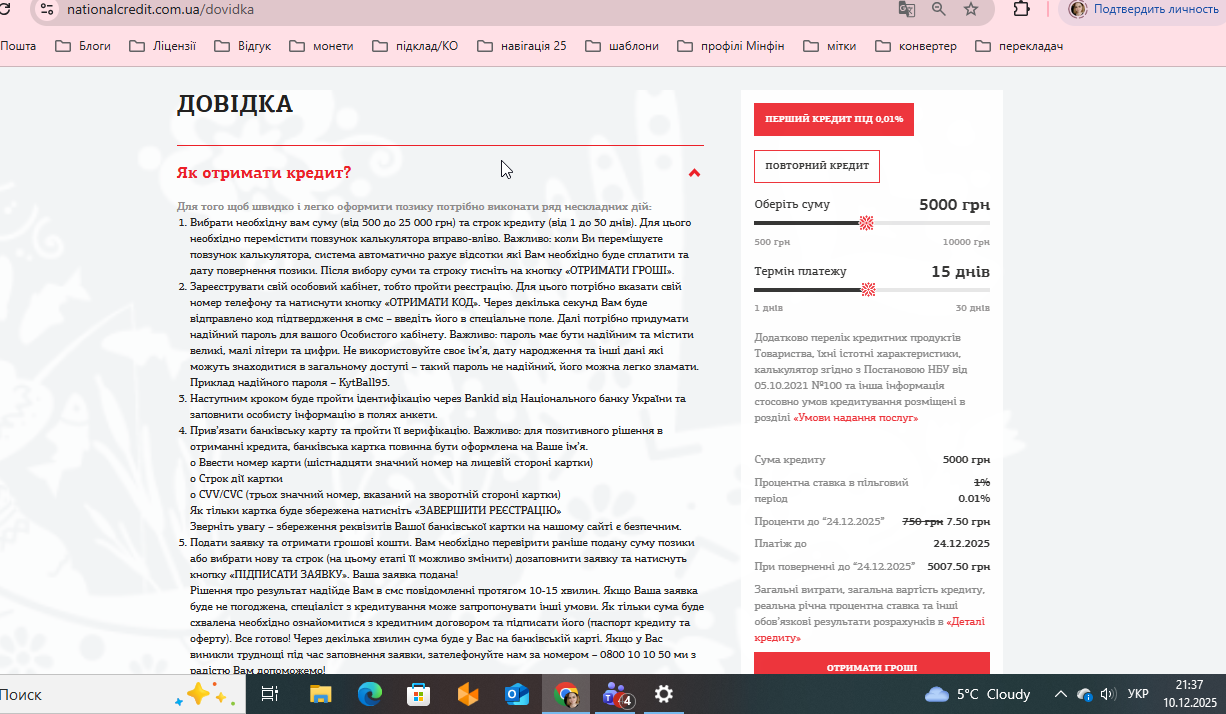This screenshot has height=714, width=1226.
Task: Click the '0.01%' interest rate value
Action: coord(974,498)
